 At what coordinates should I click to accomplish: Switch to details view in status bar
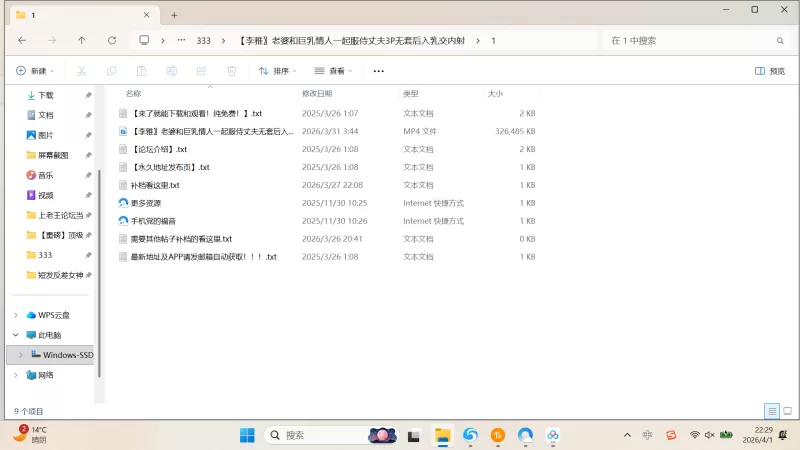click(x=771, y=411)
